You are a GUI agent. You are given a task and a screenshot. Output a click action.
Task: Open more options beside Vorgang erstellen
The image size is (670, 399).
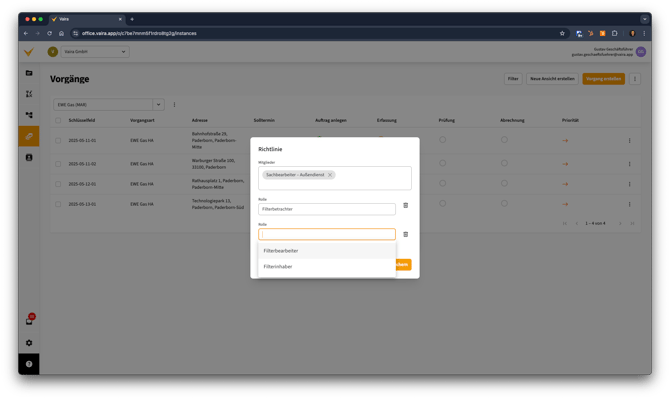coord(635,79)
